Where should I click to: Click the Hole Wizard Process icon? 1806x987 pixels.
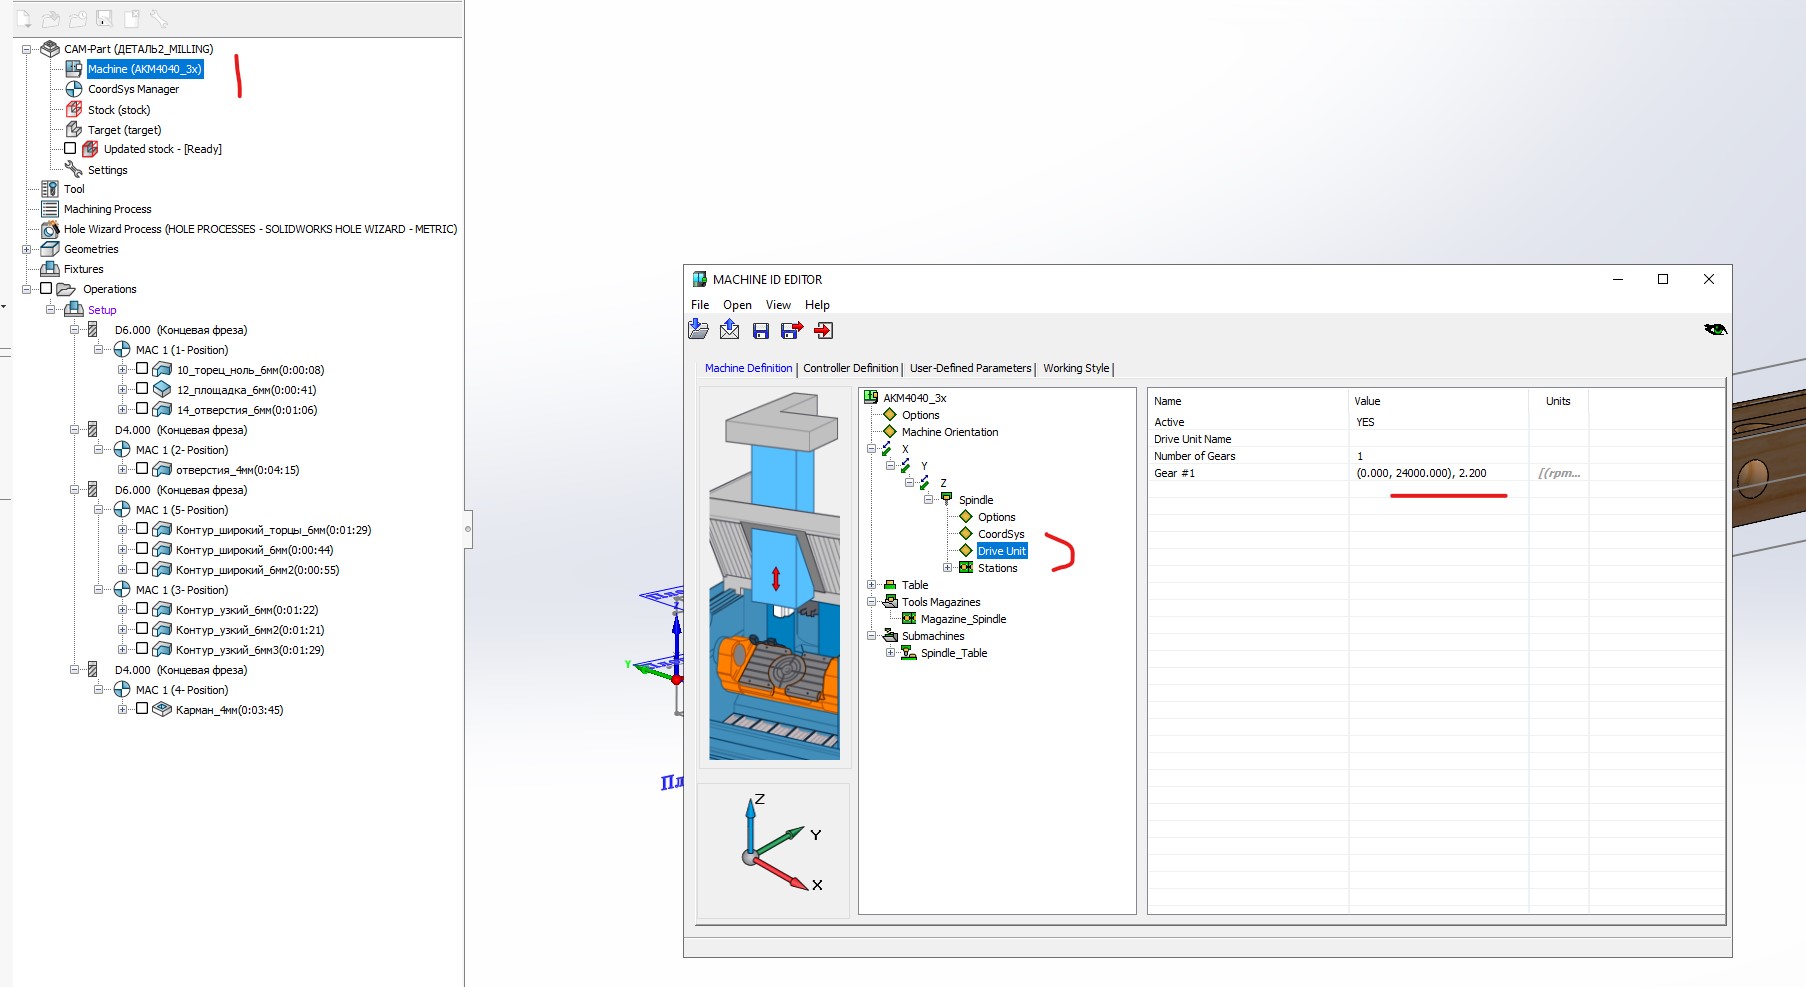50,229
